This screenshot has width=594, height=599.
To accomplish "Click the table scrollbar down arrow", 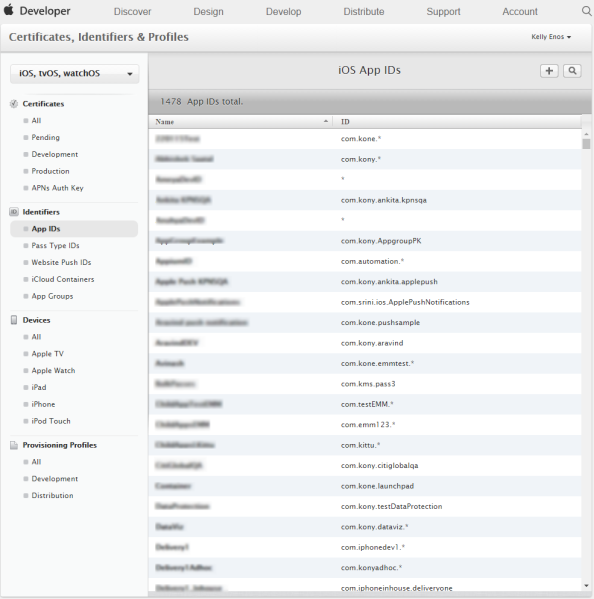I will tap(586, 585).
